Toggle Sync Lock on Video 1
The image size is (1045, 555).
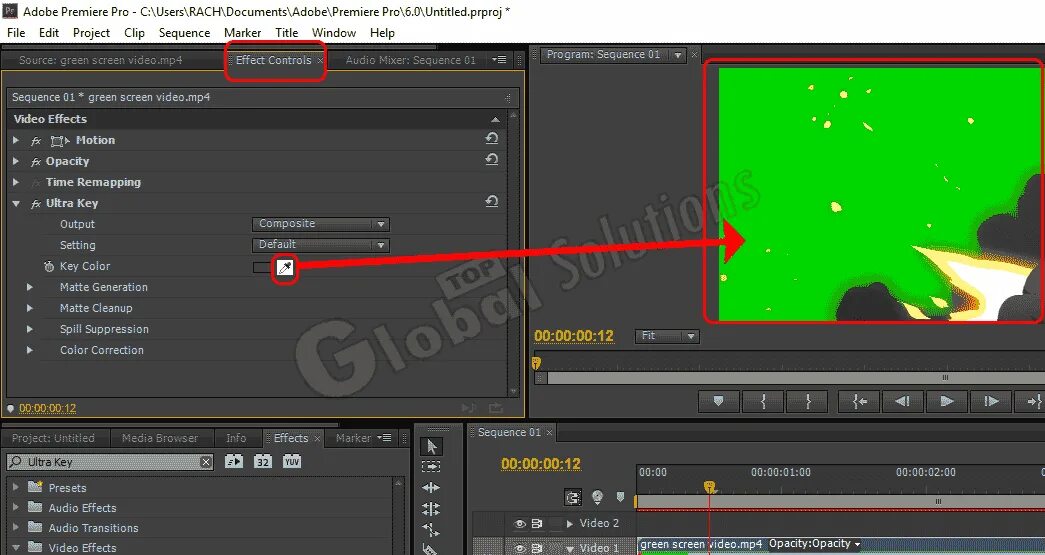pos(536,548)
